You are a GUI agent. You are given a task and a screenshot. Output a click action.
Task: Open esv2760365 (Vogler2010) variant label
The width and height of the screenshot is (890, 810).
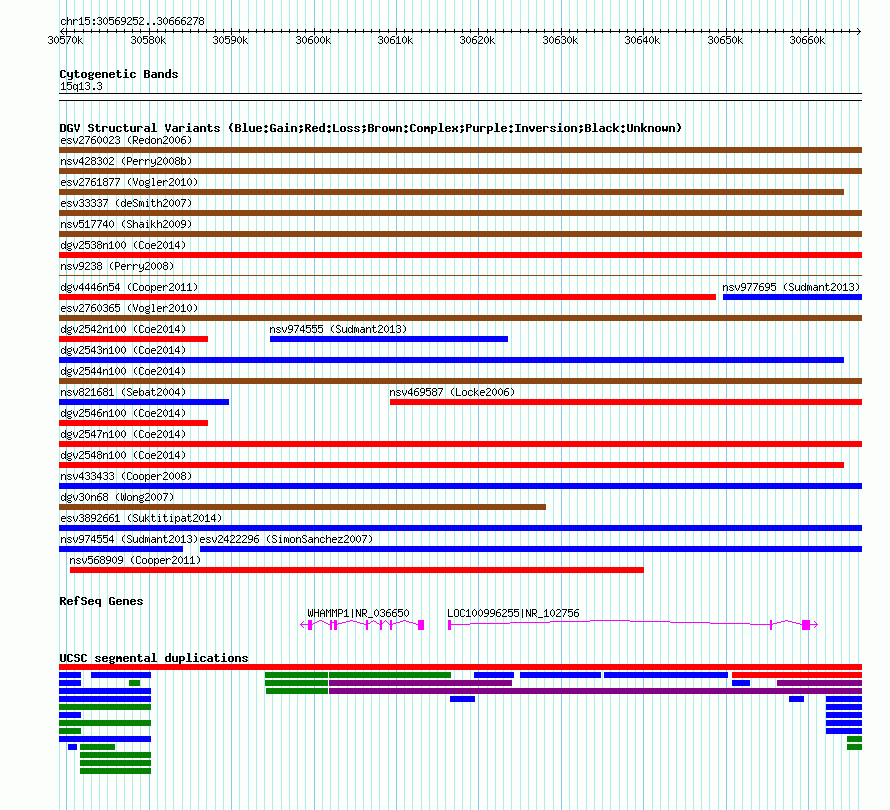point(129,308)
